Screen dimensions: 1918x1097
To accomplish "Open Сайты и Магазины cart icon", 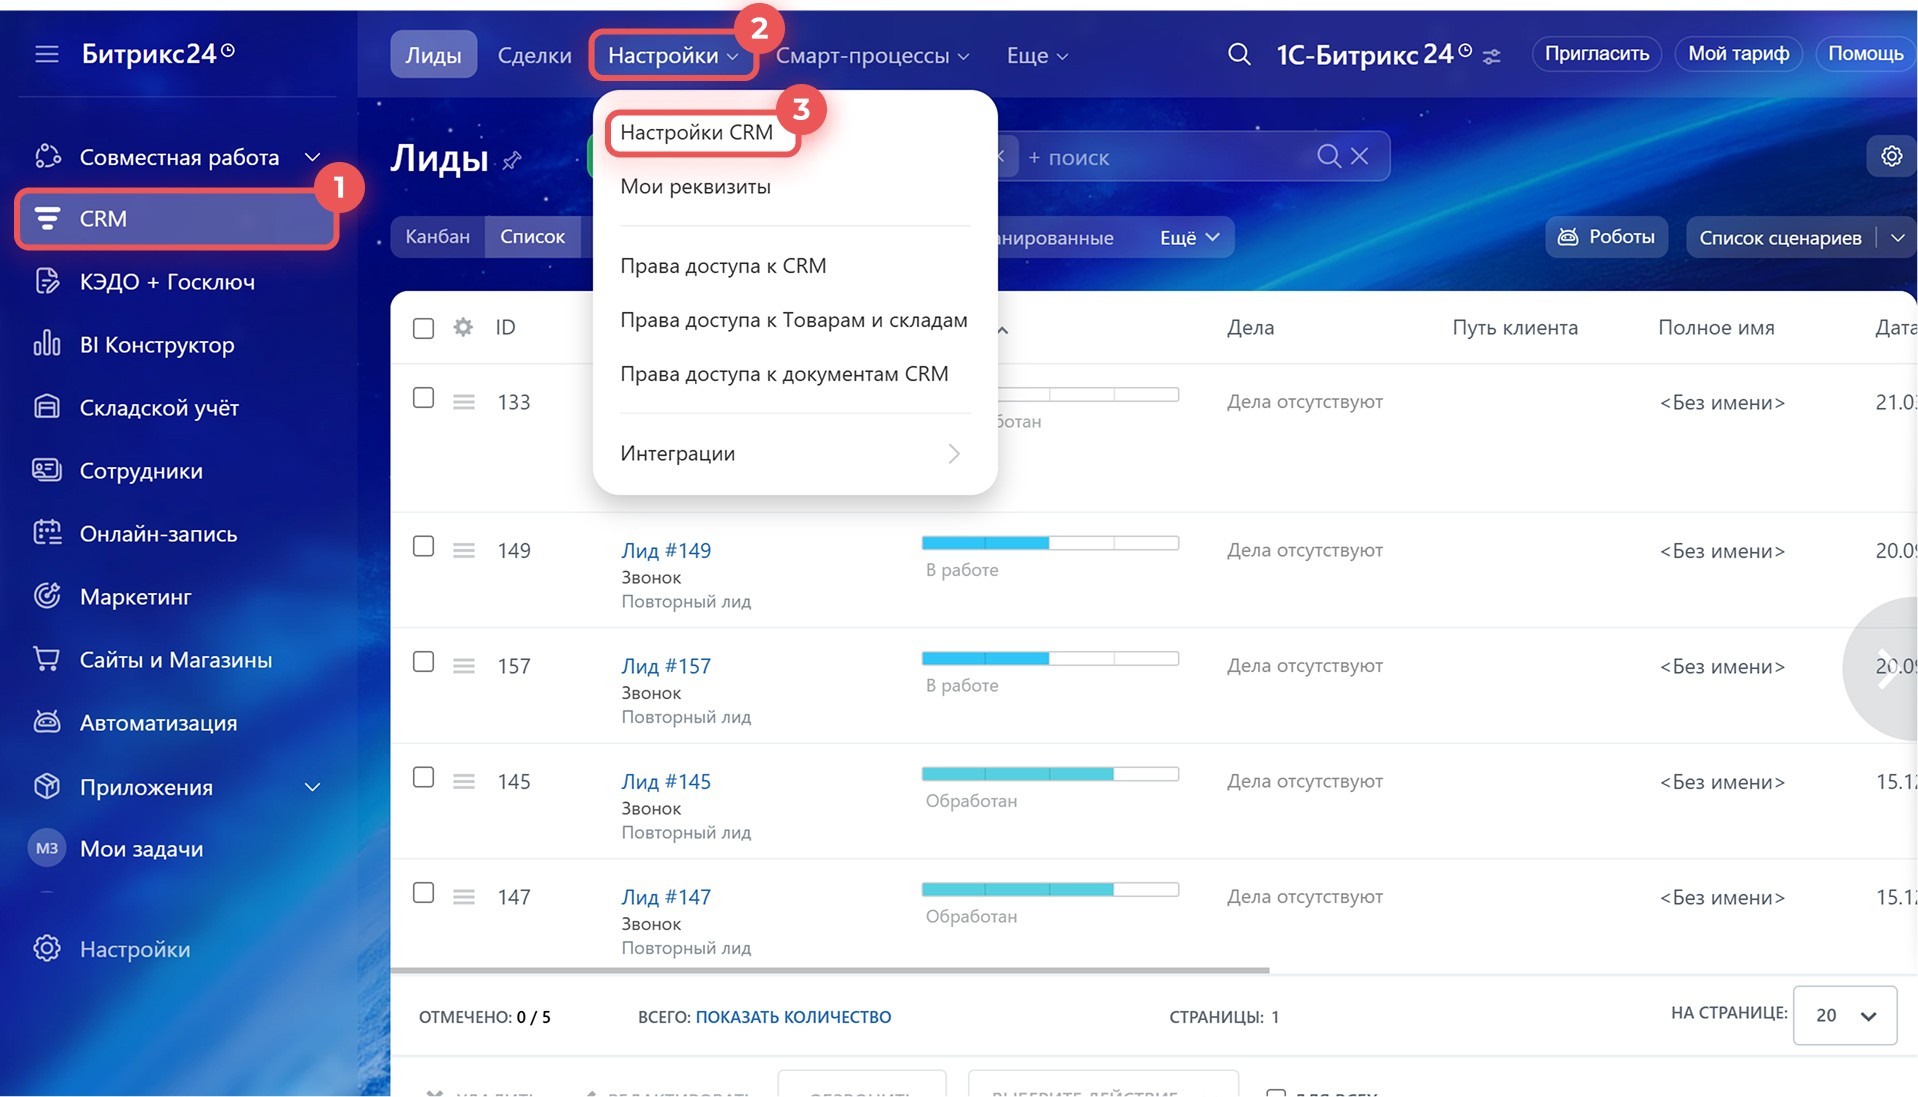I will (47, 659).
